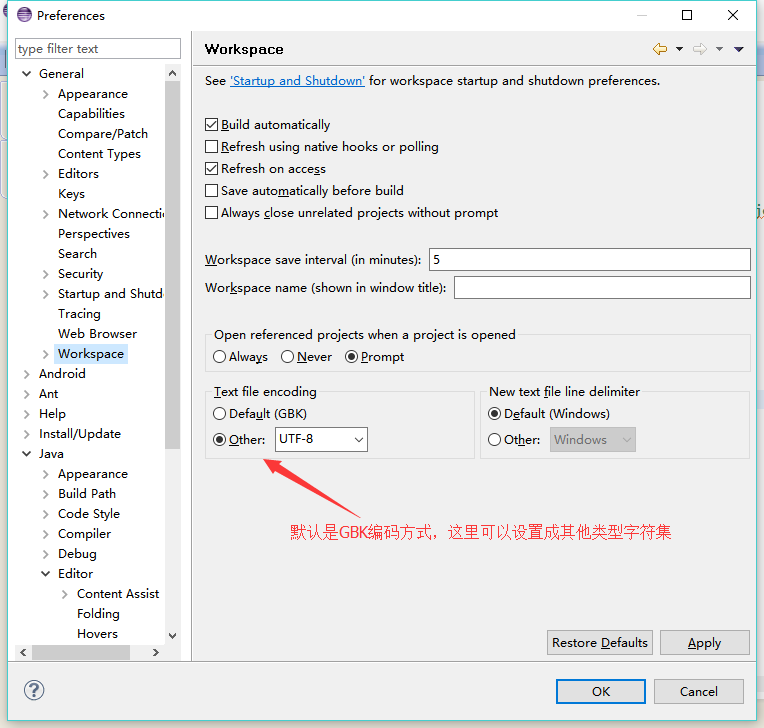Screen dimensions: 764x728
Task: Select Always for opening referenced projects
Action: [220, 357]
